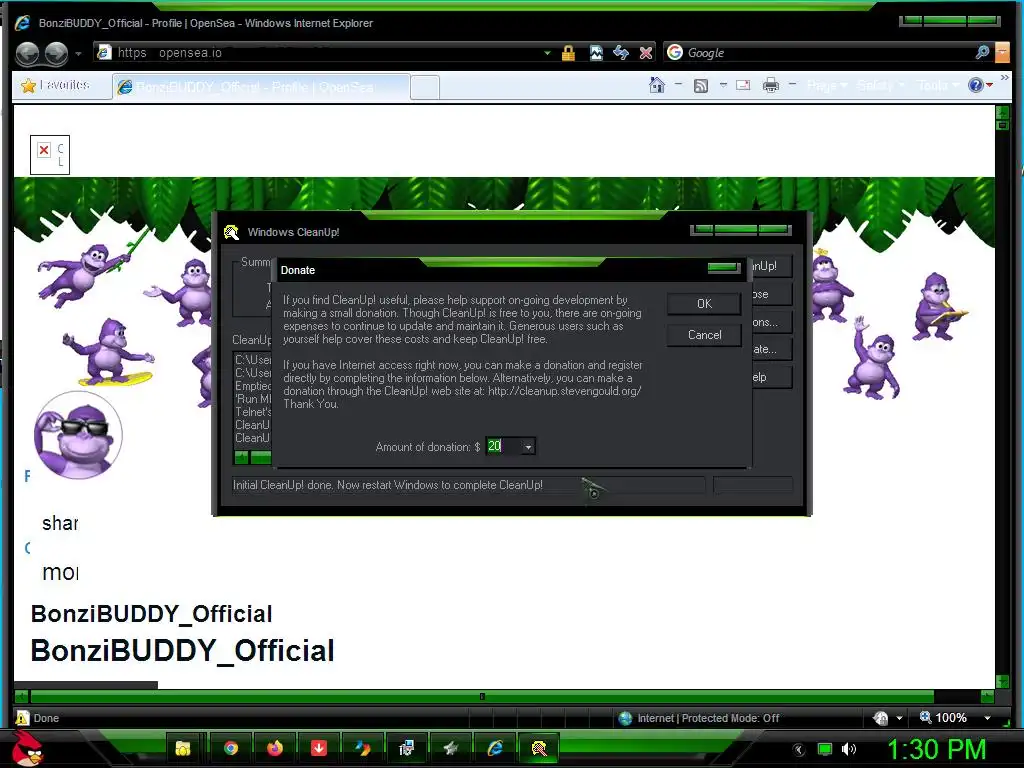Click the page scrollbar down arrow

1002,681
